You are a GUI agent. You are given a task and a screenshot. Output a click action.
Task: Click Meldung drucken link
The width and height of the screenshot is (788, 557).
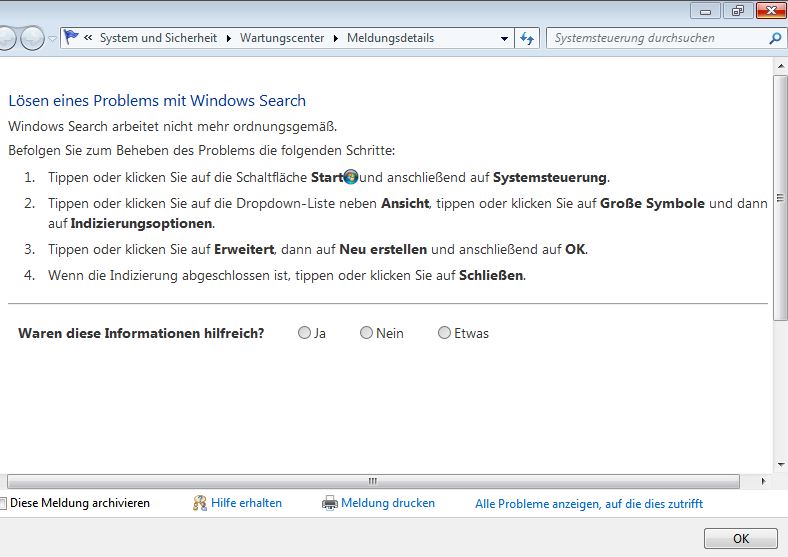coord(388,503)
